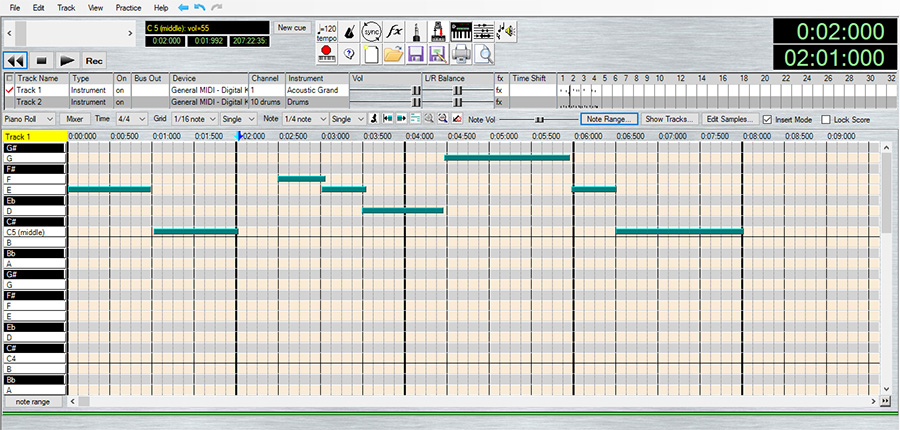Click the record-from-keyboard red dot icon
Viewport: 900px width, 430px height.
[x=327, y=55]
